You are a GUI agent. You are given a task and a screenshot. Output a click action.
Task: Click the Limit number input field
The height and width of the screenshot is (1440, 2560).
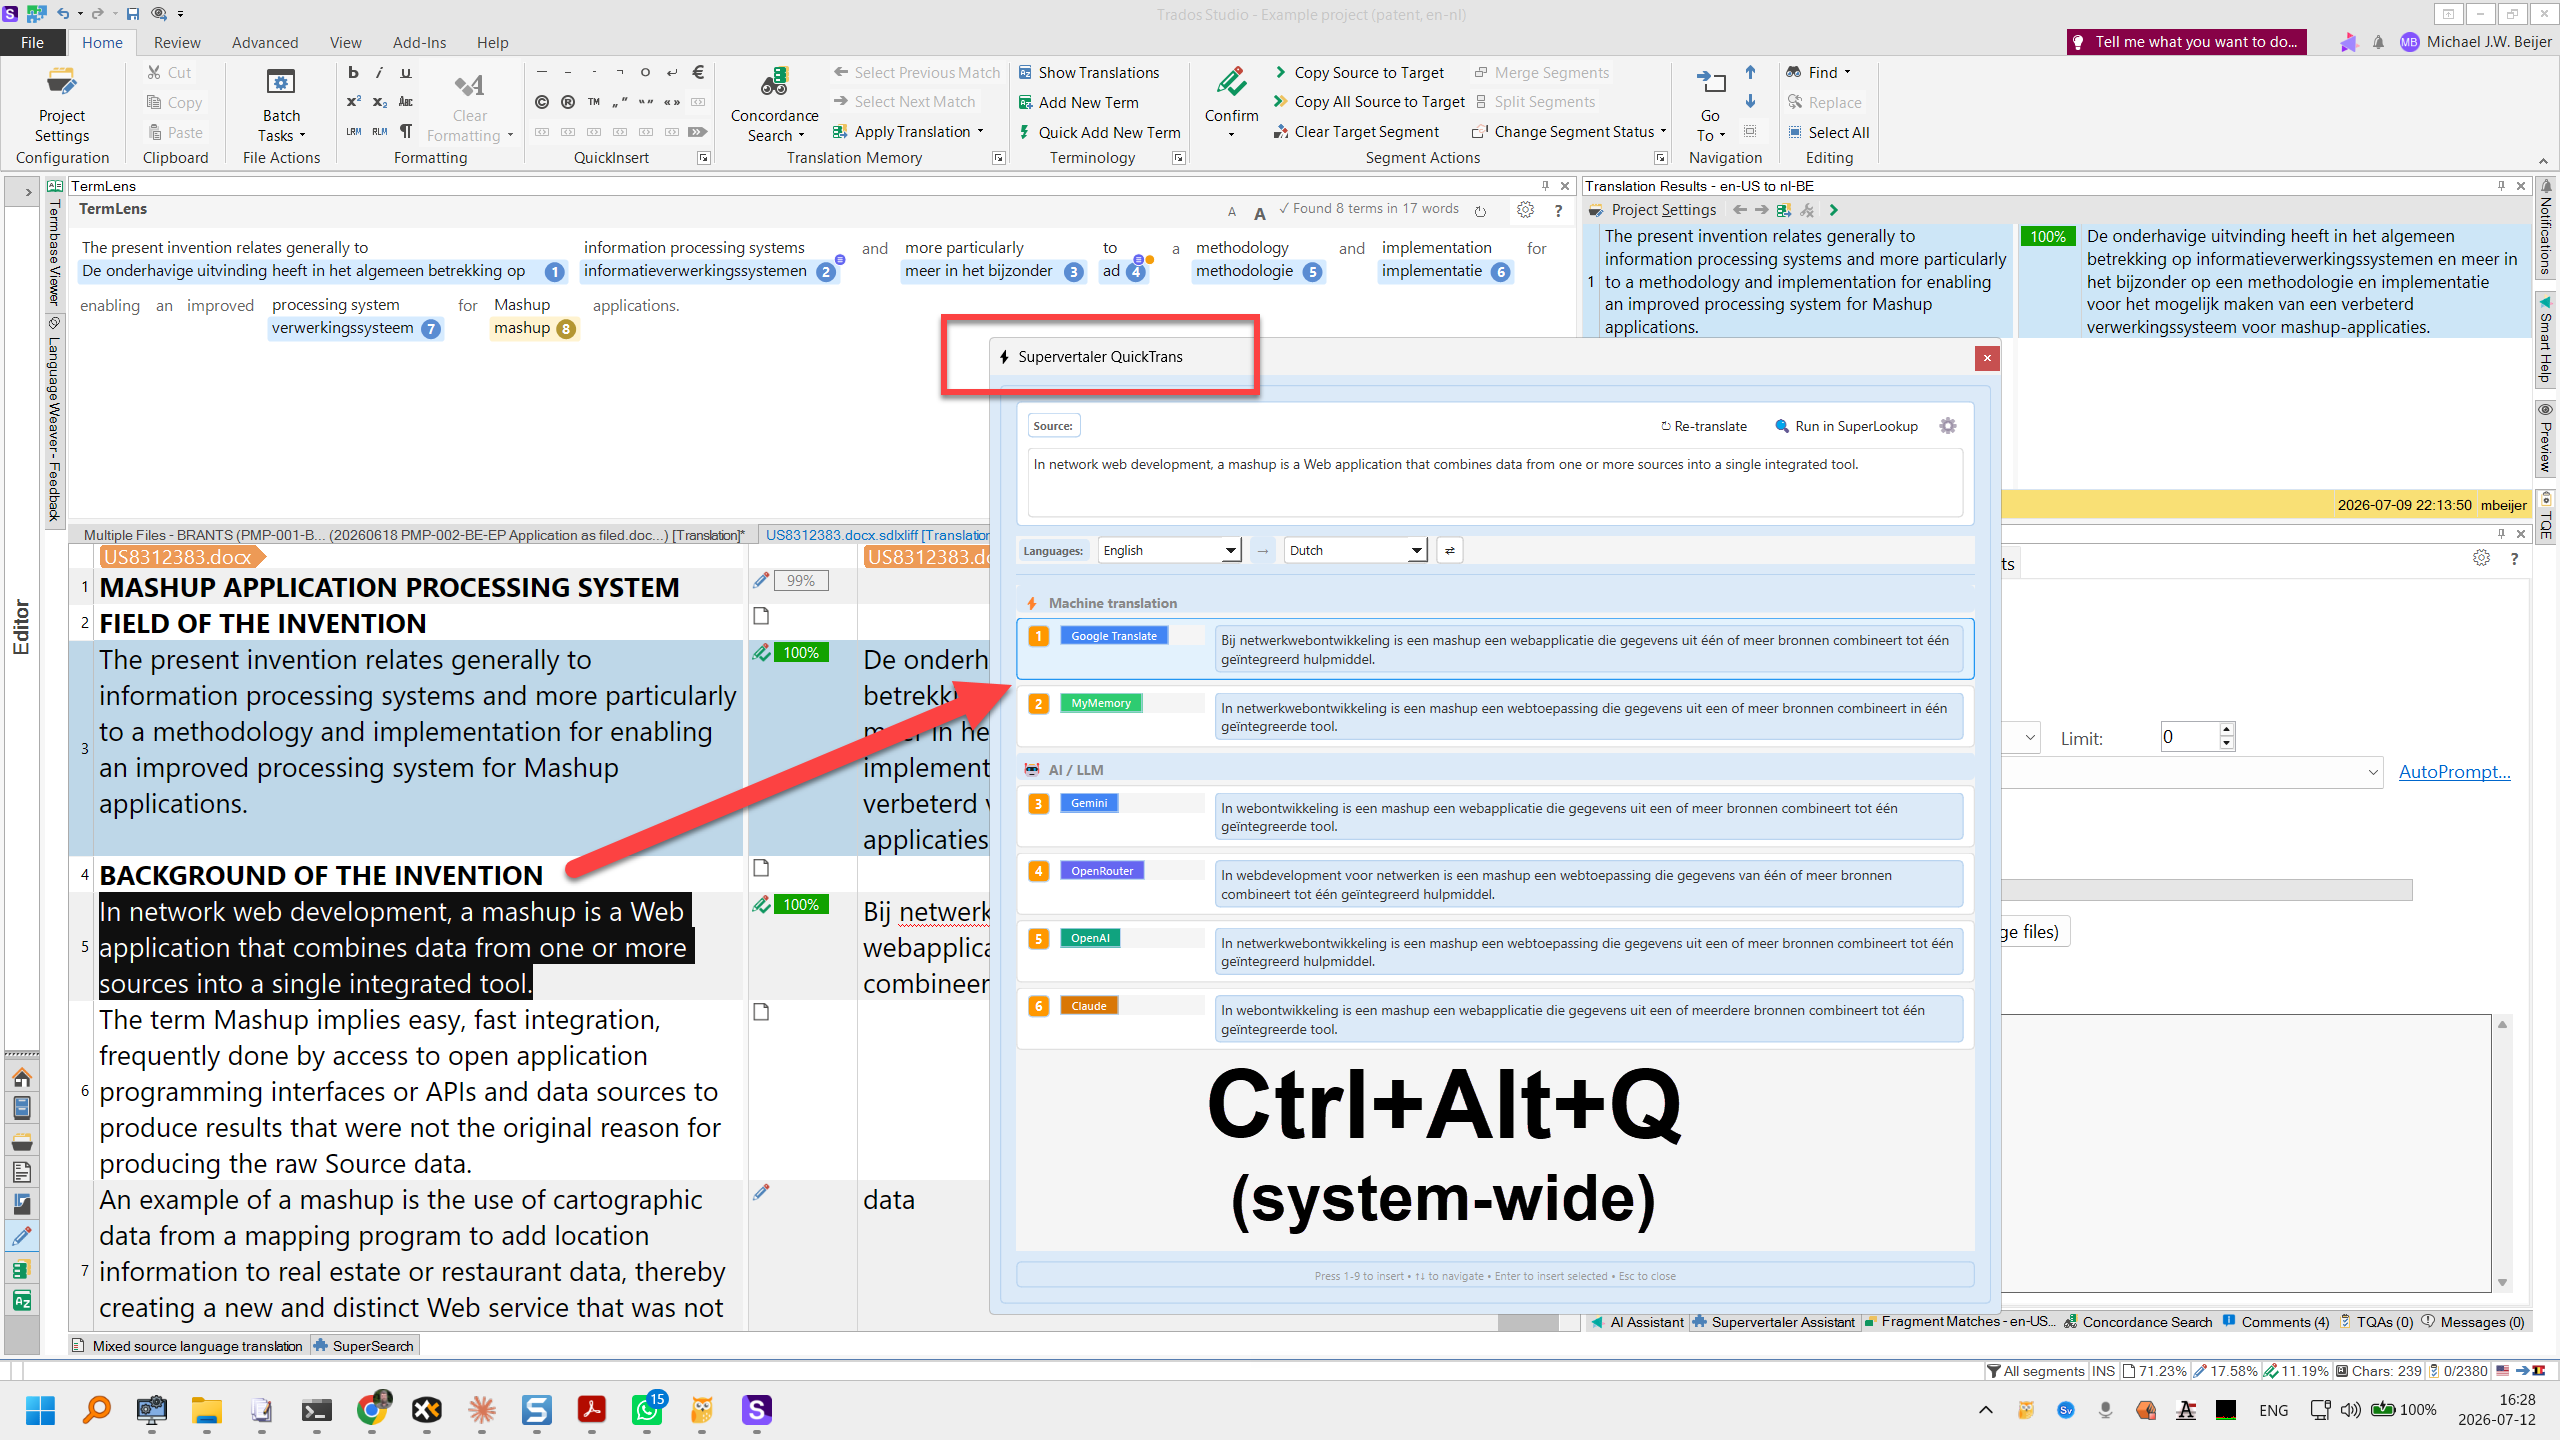[x=2189, y=737]
